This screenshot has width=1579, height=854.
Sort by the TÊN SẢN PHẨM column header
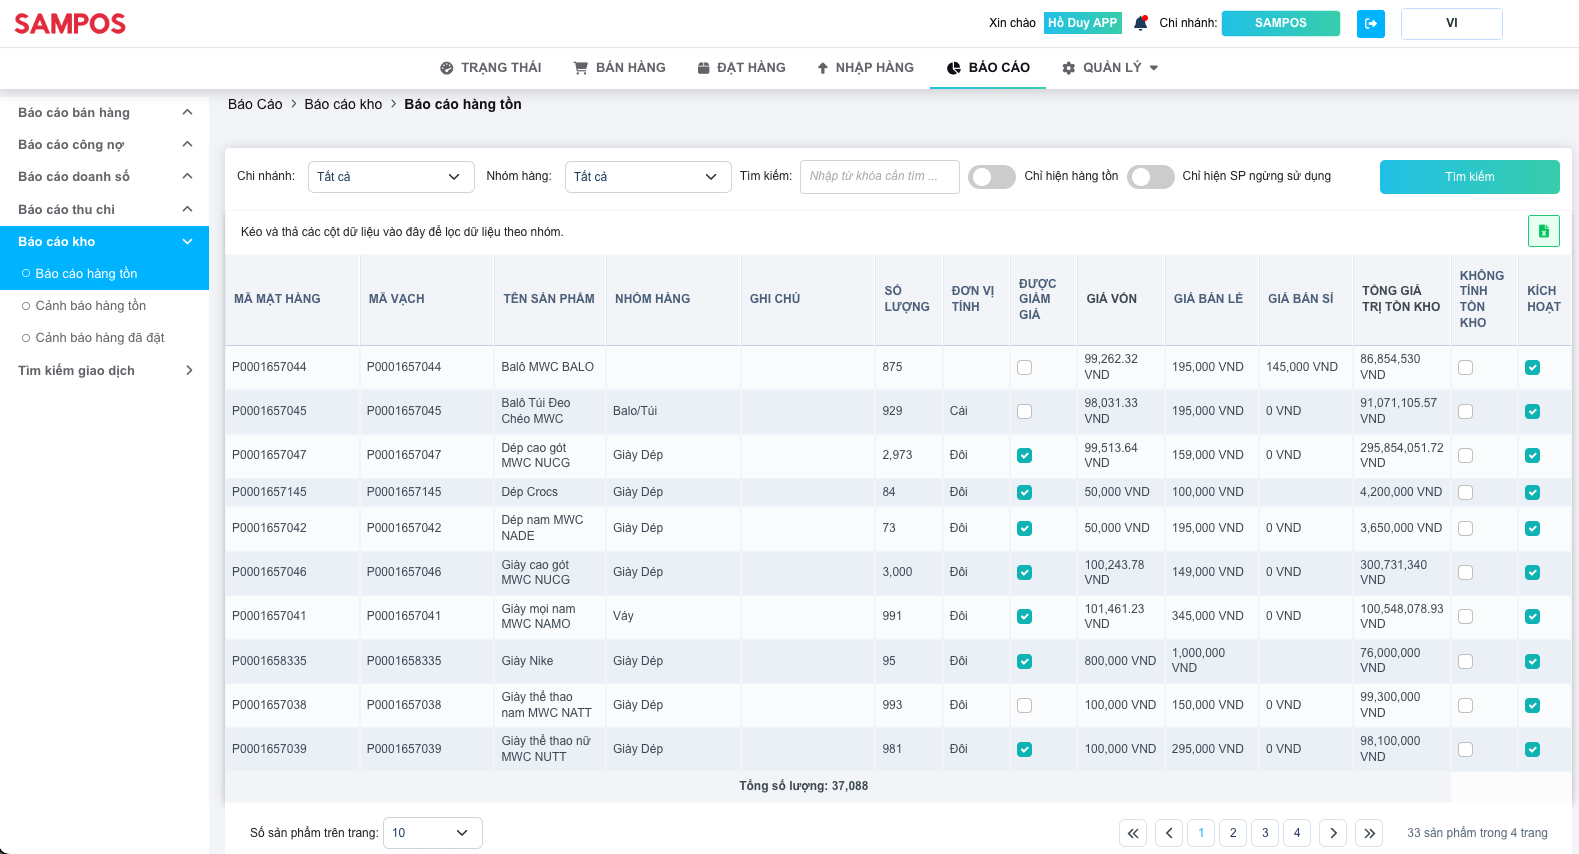point(549,299)
